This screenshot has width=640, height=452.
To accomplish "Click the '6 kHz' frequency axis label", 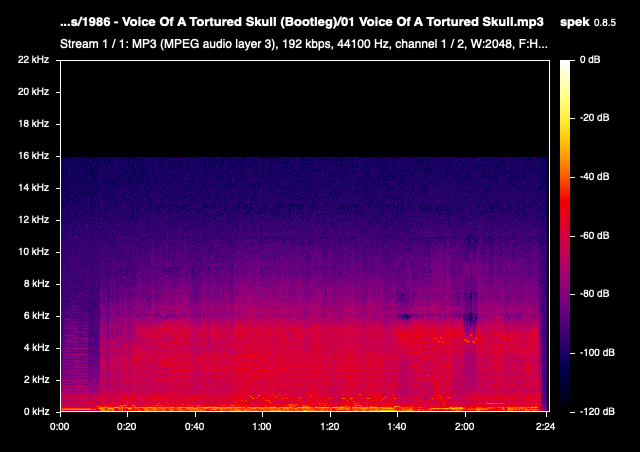I will pos(36,316).
